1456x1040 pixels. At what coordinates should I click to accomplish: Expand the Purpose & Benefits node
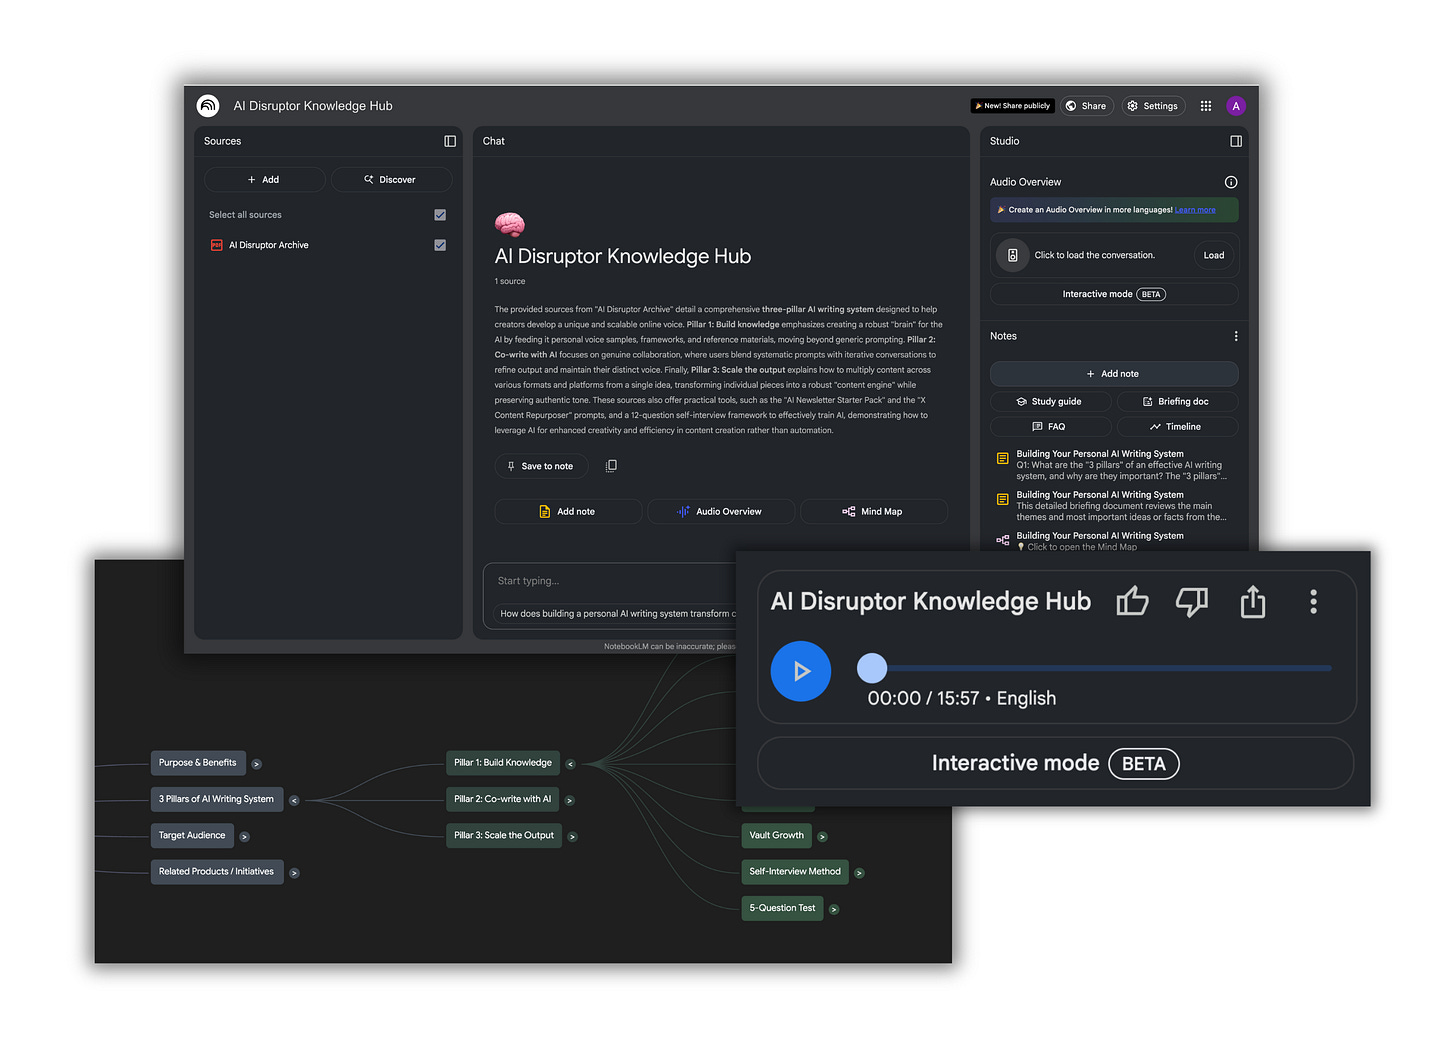tap(257, 764)
